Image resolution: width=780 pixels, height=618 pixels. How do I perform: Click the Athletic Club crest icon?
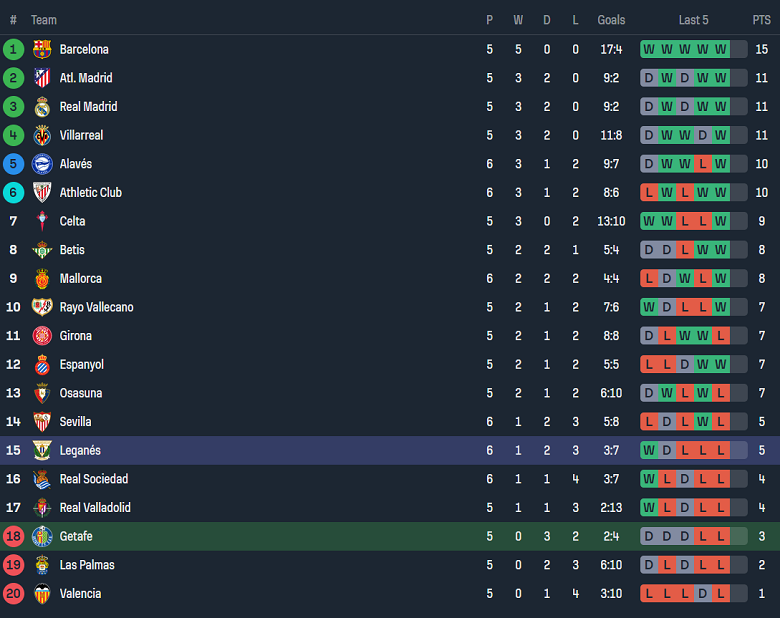(x=42, y=193)
